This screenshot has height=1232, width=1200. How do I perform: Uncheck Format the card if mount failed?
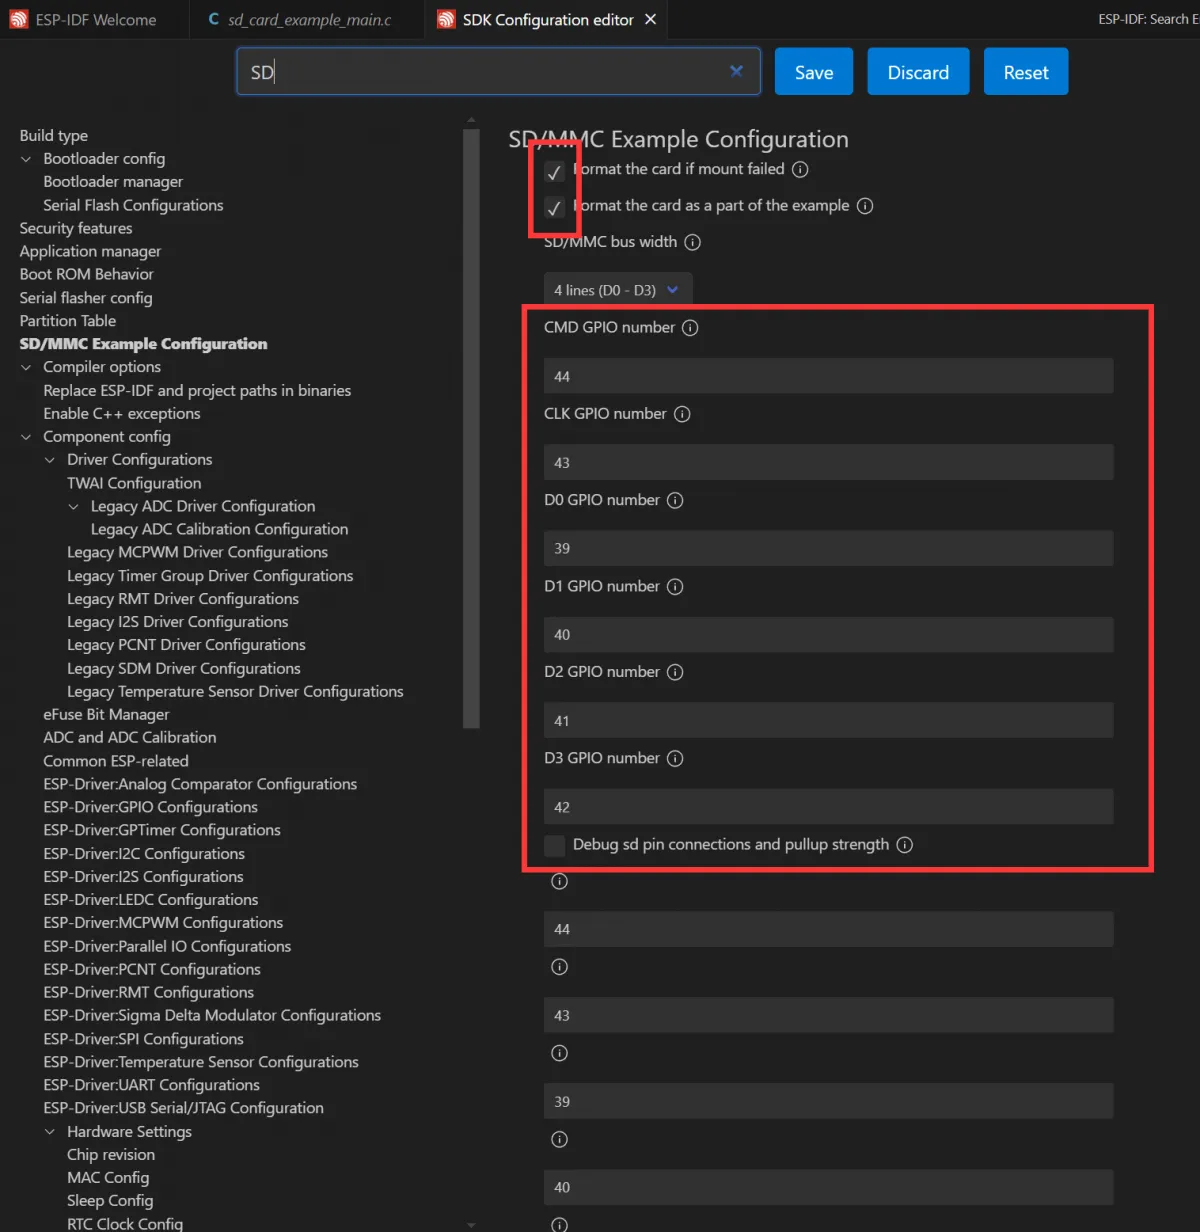point(554,171)
